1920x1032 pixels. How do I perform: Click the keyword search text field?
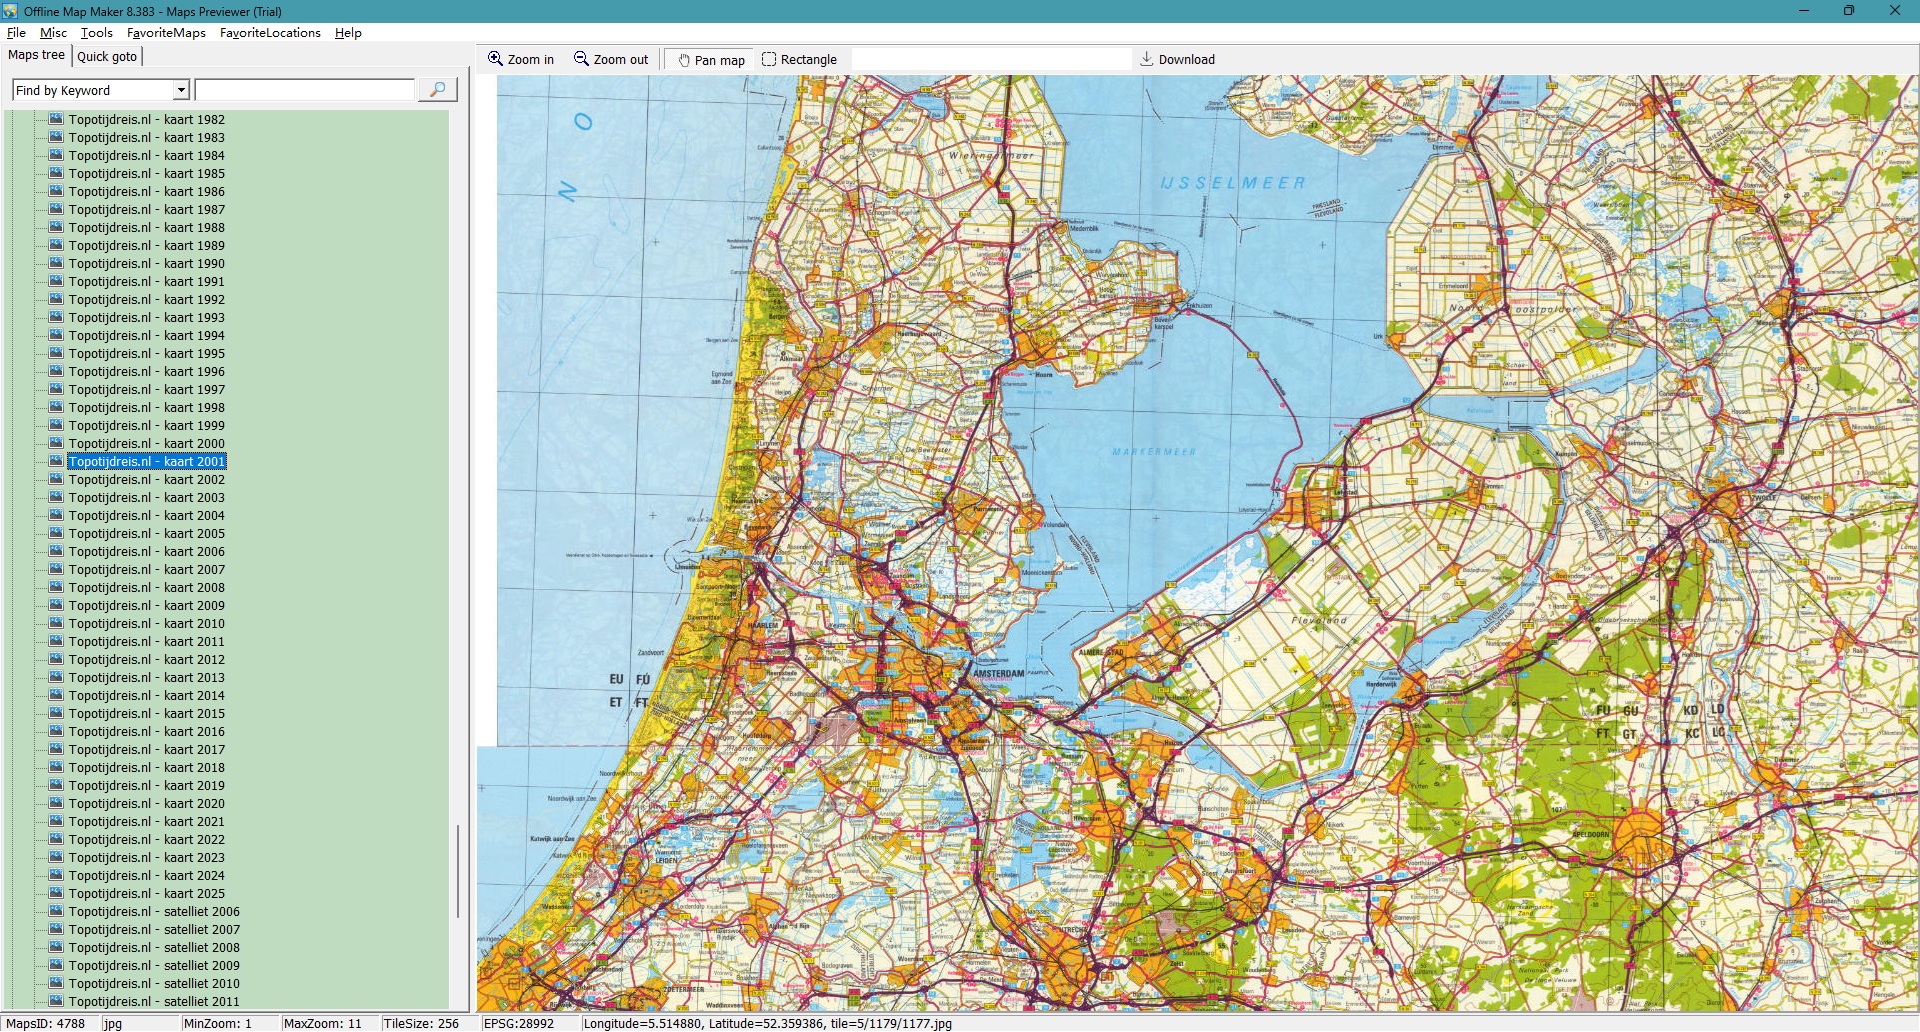(x=305, y=90)
